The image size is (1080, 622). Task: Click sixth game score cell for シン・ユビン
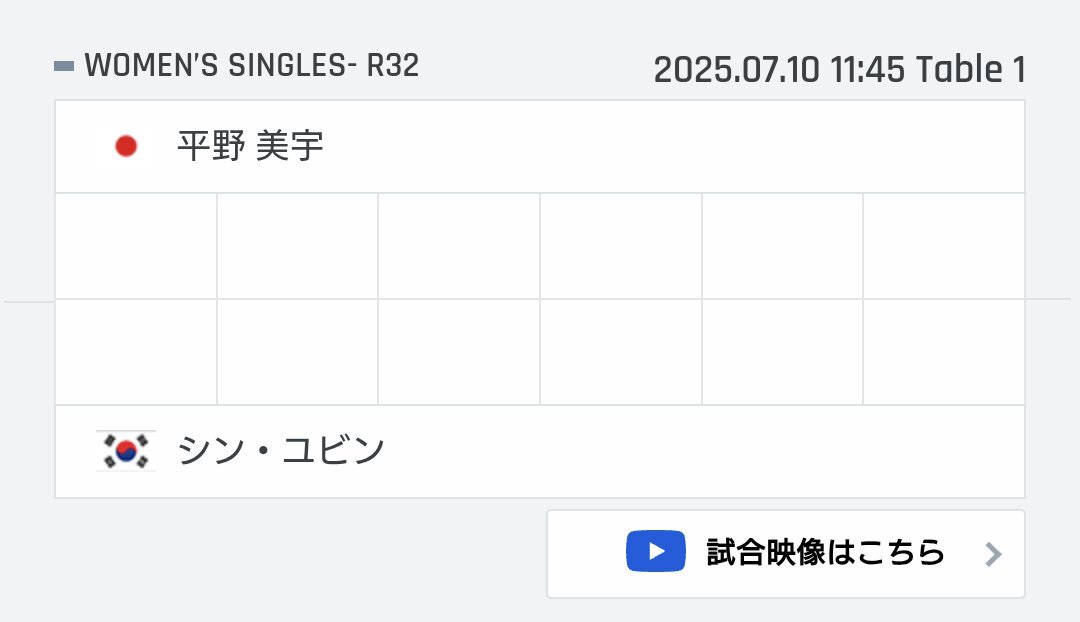[944, 352]
